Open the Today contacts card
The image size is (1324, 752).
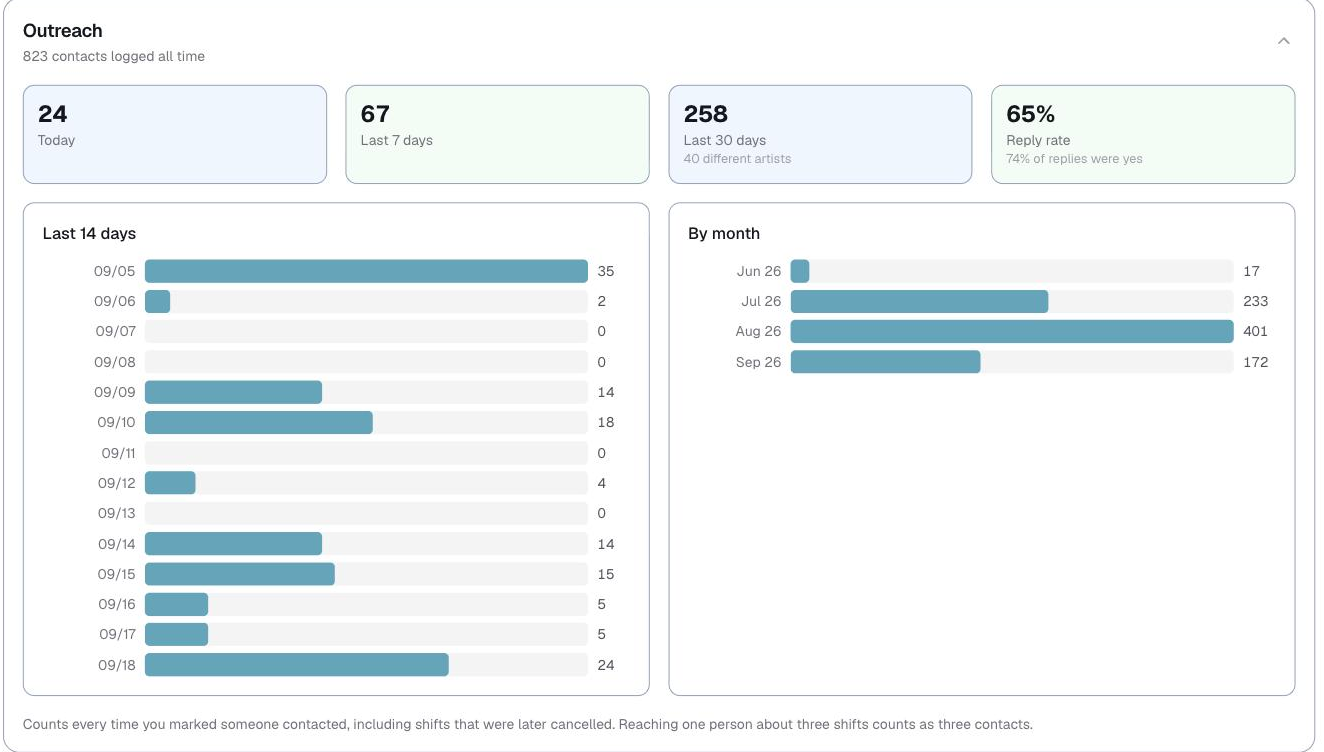coord(175,134)
